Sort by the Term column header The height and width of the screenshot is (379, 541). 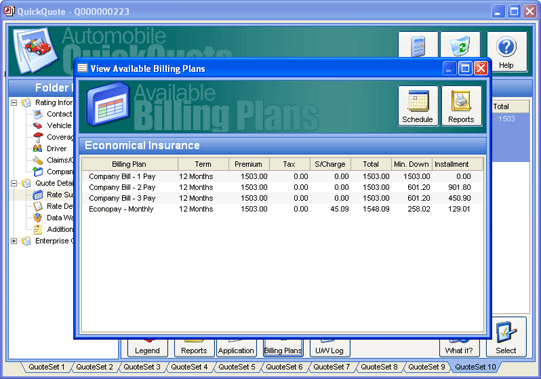pos(203,164)
